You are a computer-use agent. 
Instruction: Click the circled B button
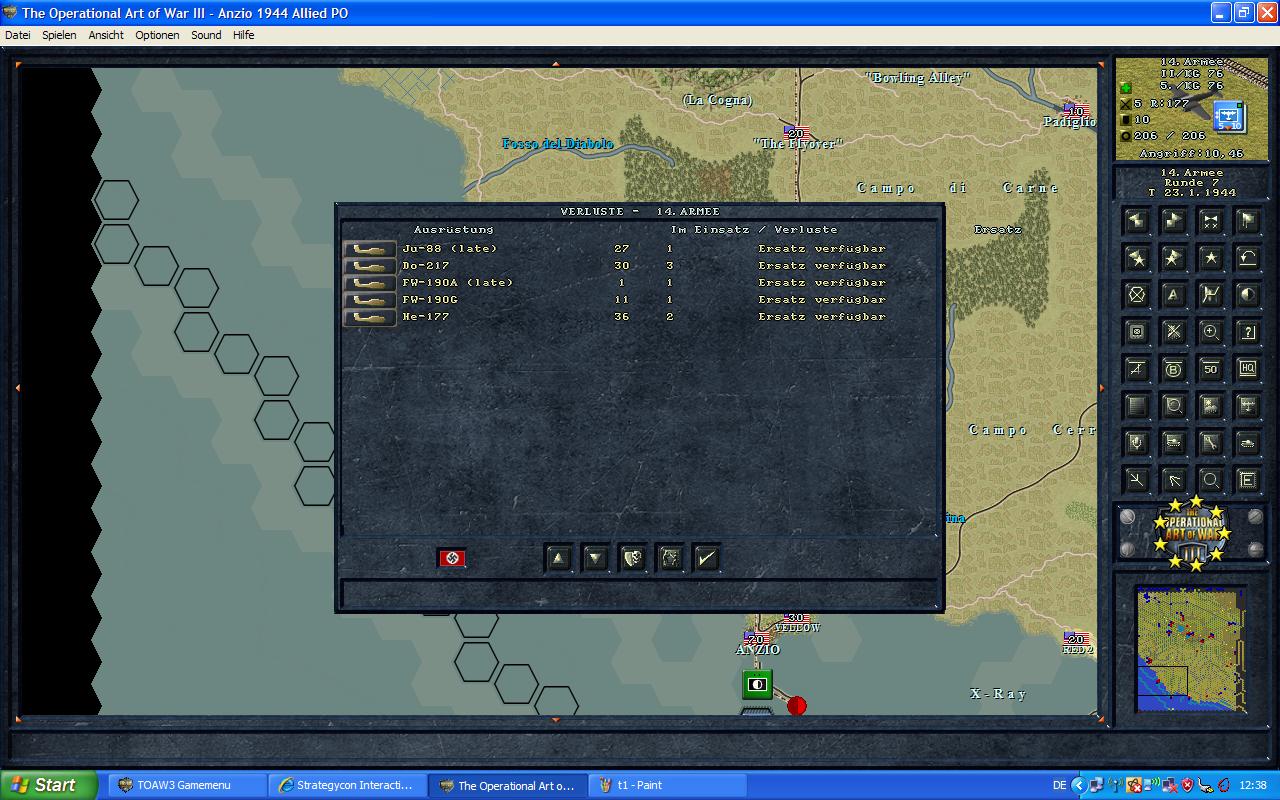click(x=1174, y=369)
